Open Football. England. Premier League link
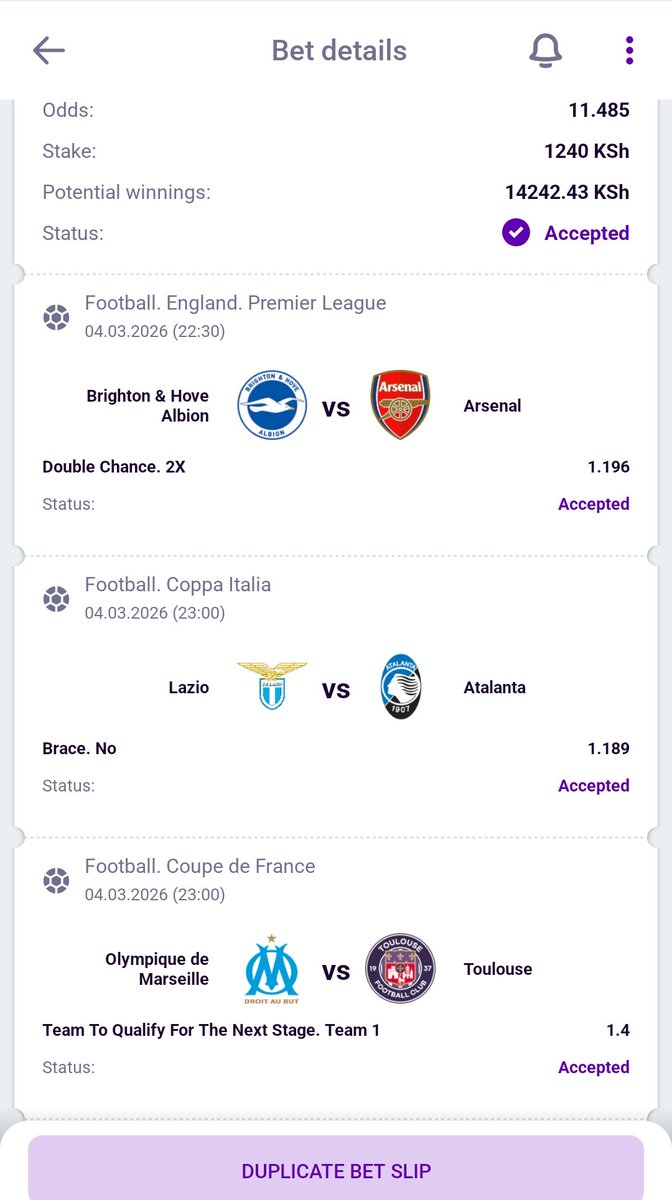 (x=235, y=303)
